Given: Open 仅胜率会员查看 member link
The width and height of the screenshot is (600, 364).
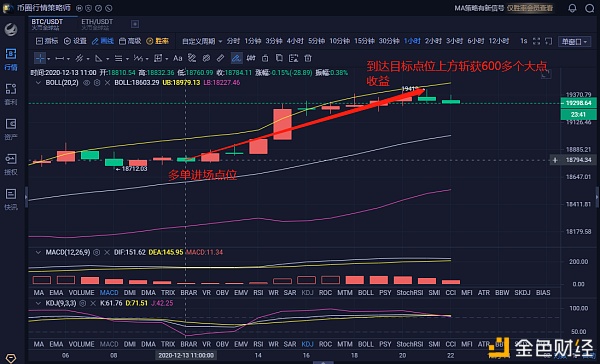Looking at the screenshot, I should 530,8.
